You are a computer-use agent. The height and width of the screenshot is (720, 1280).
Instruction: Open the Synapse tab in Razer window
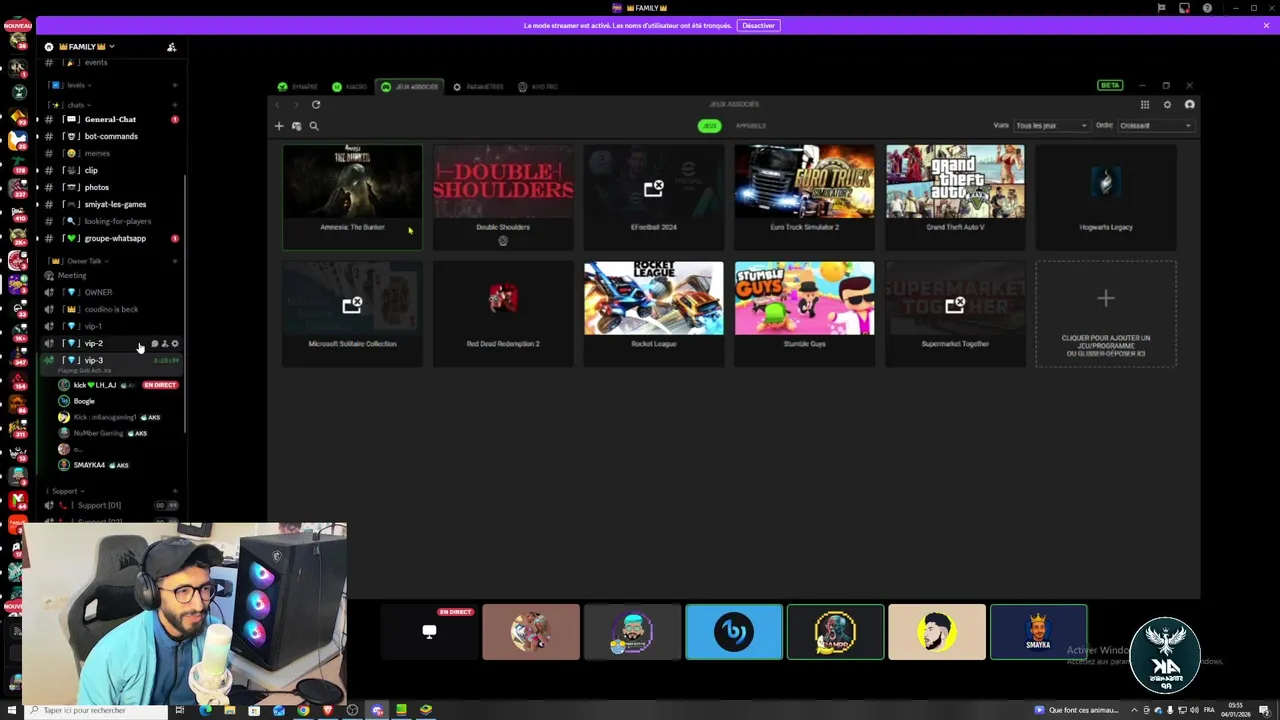coord(298,87)
